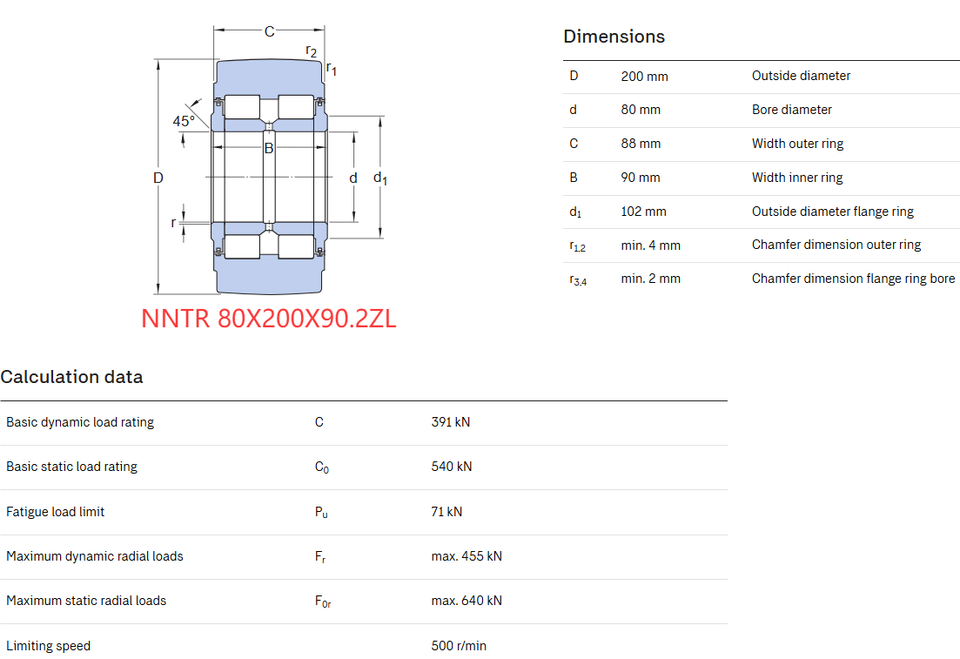
Task: Click the Chamfer dimension flange ring bore label
Action: click(853, 279)
